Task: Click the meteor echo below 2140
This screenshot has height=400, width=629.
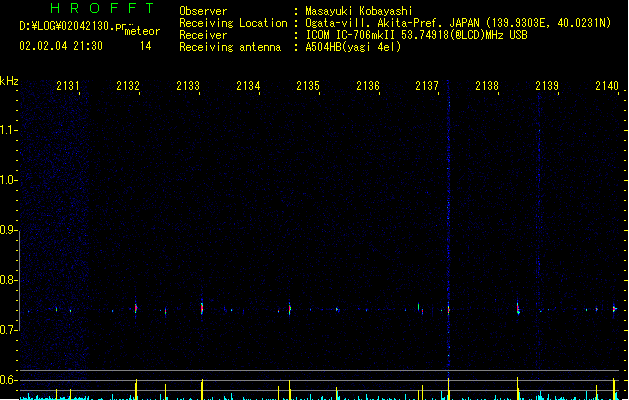Action: click(x=615, y=309)
